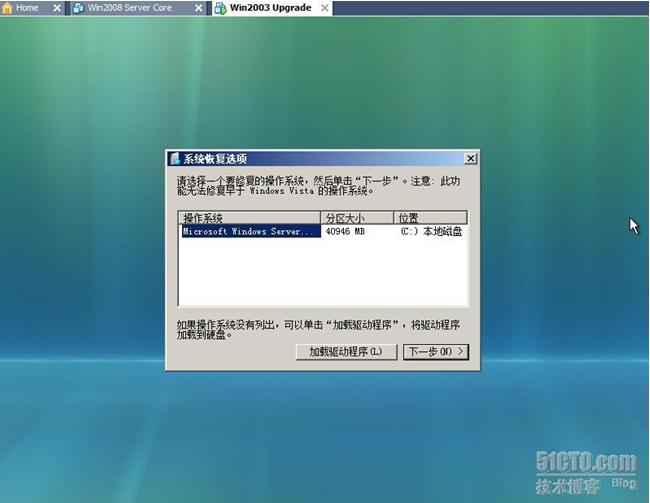The height and width of the screenshot is (503, 650).
Task: Close the Win2008 Server Core tab
Action: point(197,8)
